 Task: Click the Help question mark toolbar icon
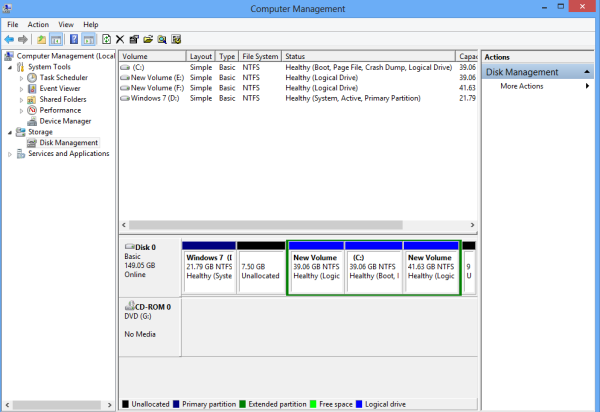[73, 40]
